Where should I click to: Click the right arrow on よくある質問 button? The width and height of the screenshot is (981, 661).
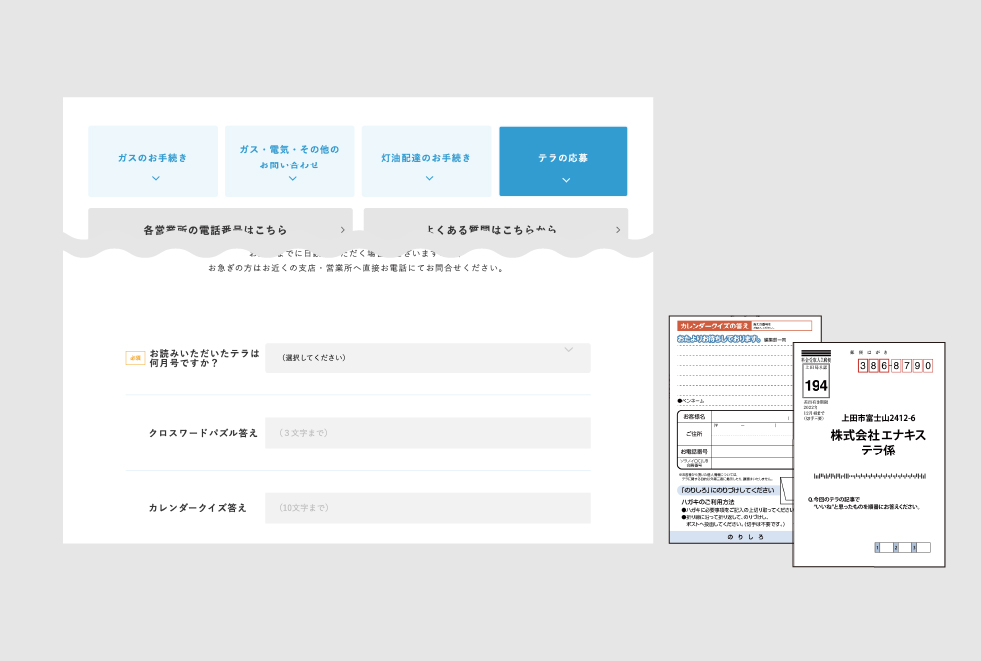(x=618, y=230)
